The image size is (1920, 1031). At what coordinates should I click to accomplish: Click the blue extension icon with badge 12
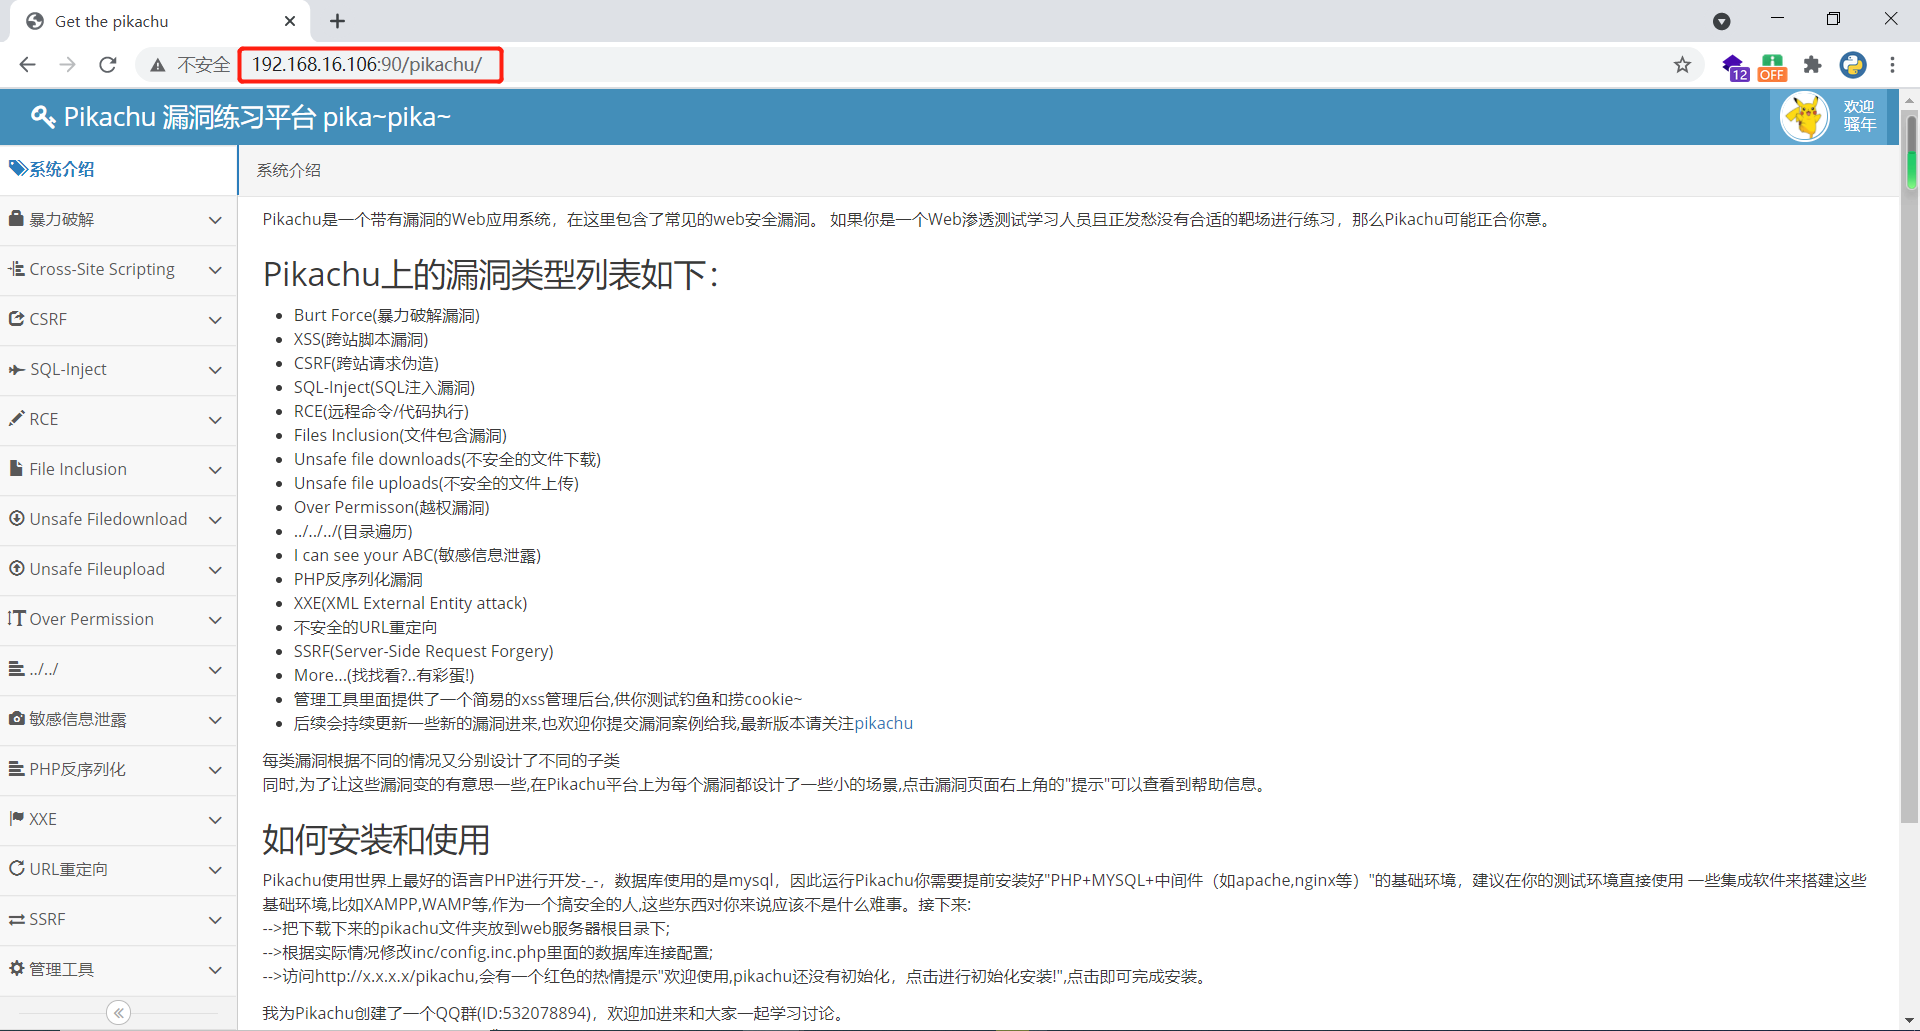(1735, 67)
